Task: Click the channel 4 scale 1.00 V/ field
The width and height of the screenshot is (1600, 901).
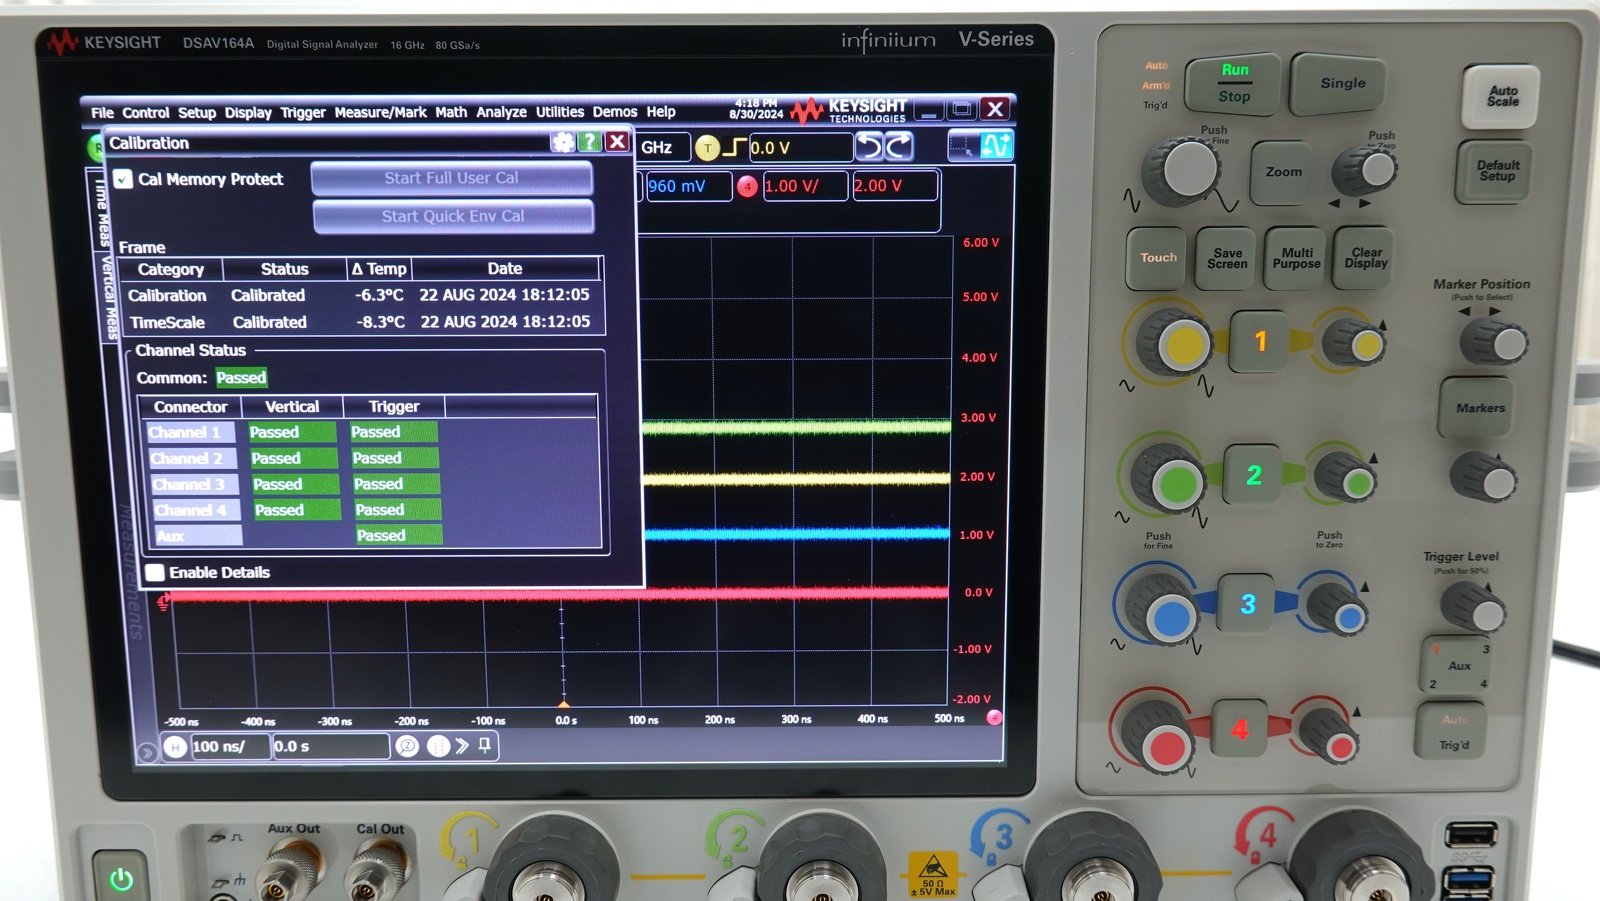Action: point(805,186)
